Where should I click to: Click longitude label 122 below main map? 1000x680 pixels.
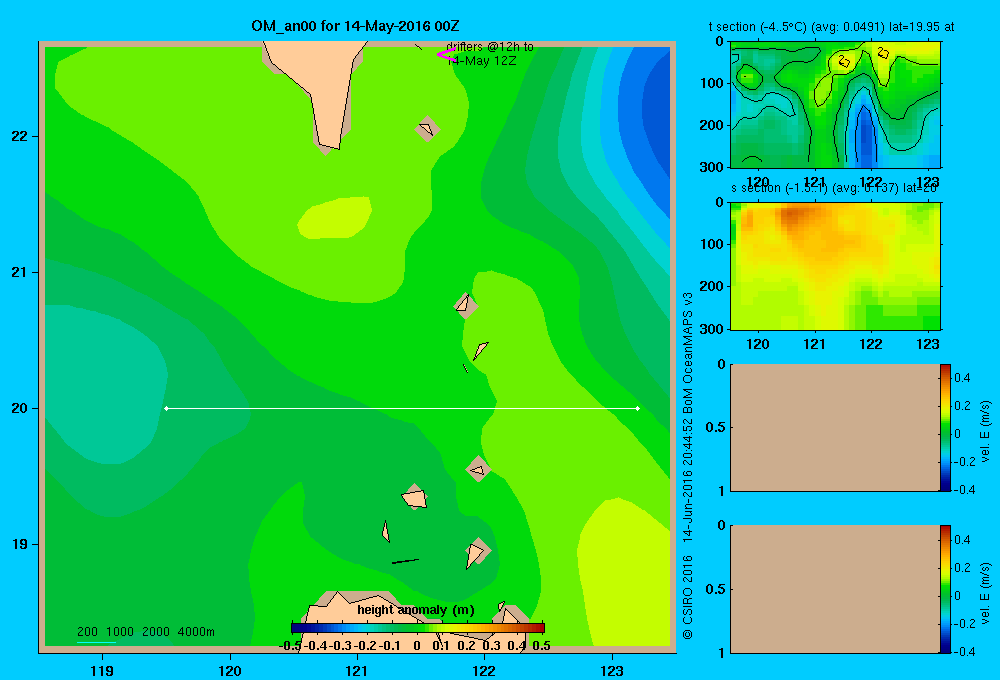point(485,671)
